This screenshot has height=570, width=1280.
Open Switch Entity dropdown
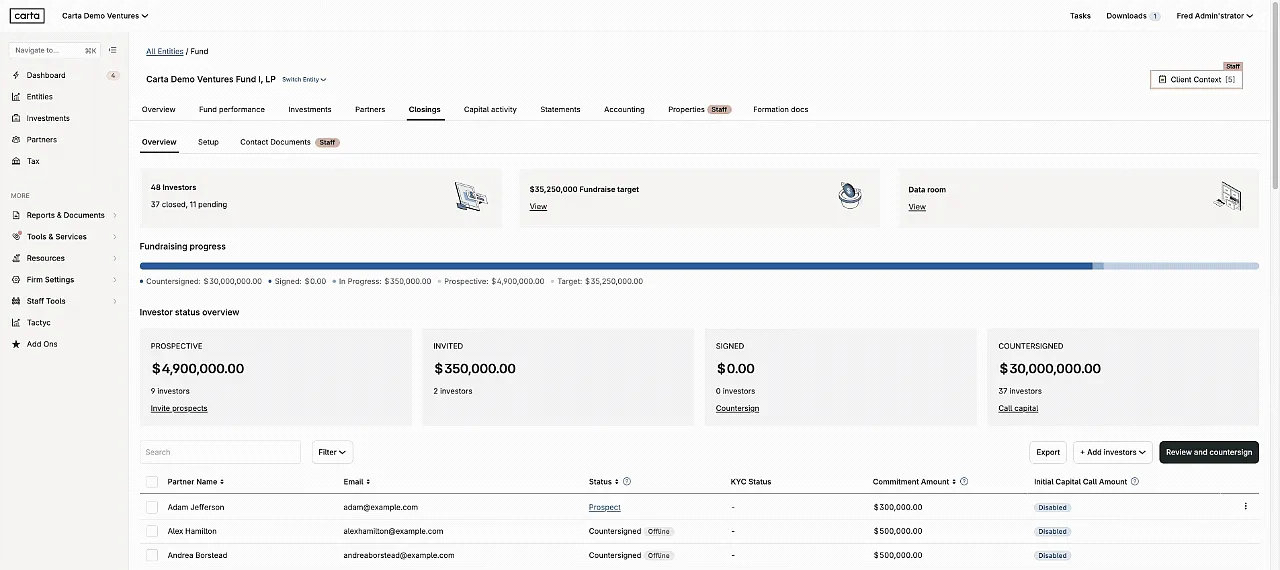click(x=304, y=80)
